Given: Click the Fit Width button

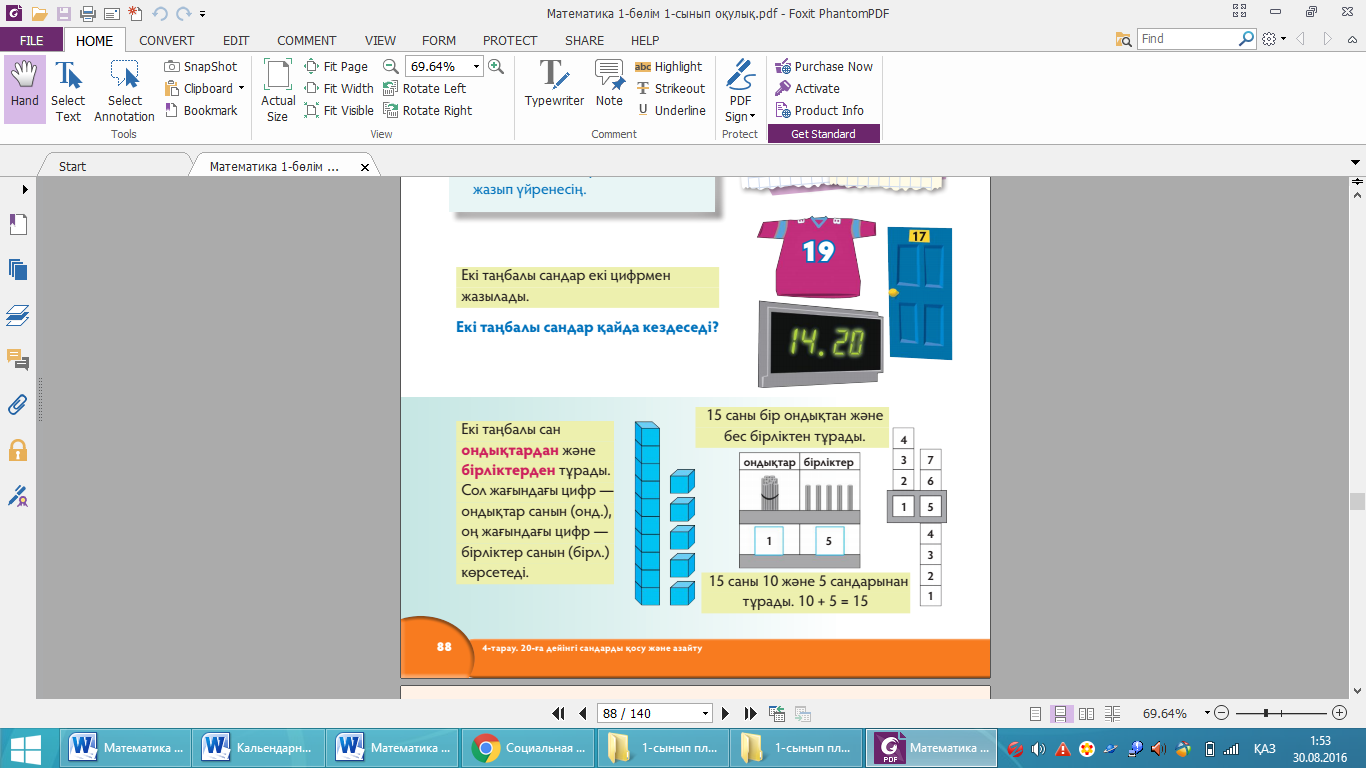Looking at the screenshot, I should [x=339, y=89].
